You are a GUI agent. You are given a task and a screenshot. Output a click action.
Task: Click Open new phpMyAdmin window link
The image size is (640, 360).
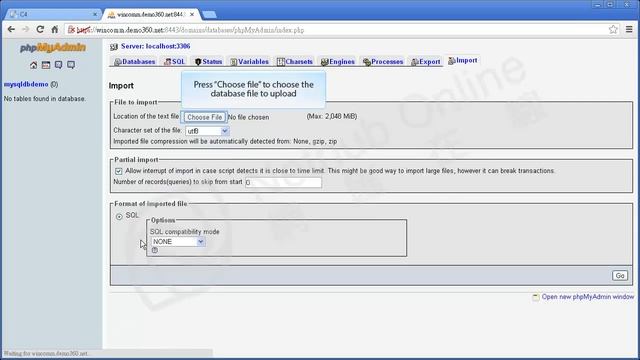(x=588, y=297)
